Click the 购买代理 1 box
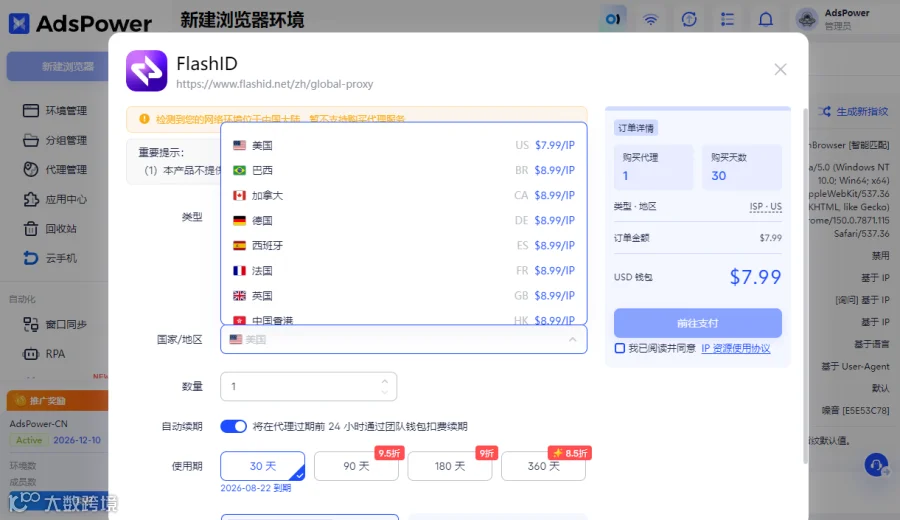The width and height of the screenshot is (900, 520). pos(653,167)
